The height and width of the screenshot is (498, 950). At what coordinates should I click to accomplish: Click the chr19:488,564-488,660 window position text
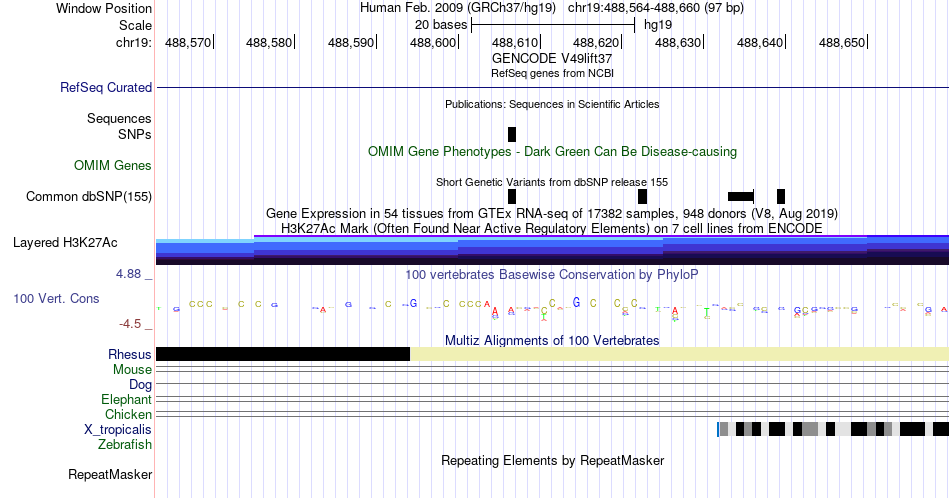point(656,8)
